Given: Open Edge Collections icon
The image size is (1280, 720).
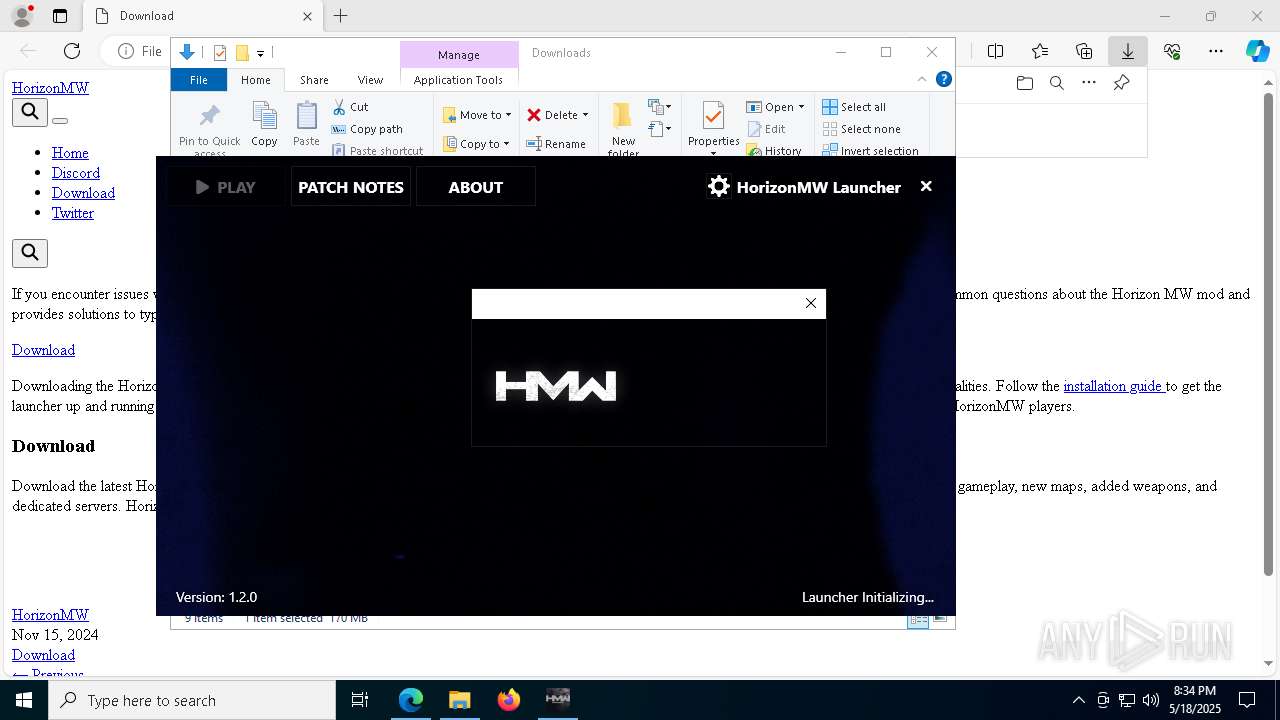Looking at the screenshot, I should (1084, 51).
